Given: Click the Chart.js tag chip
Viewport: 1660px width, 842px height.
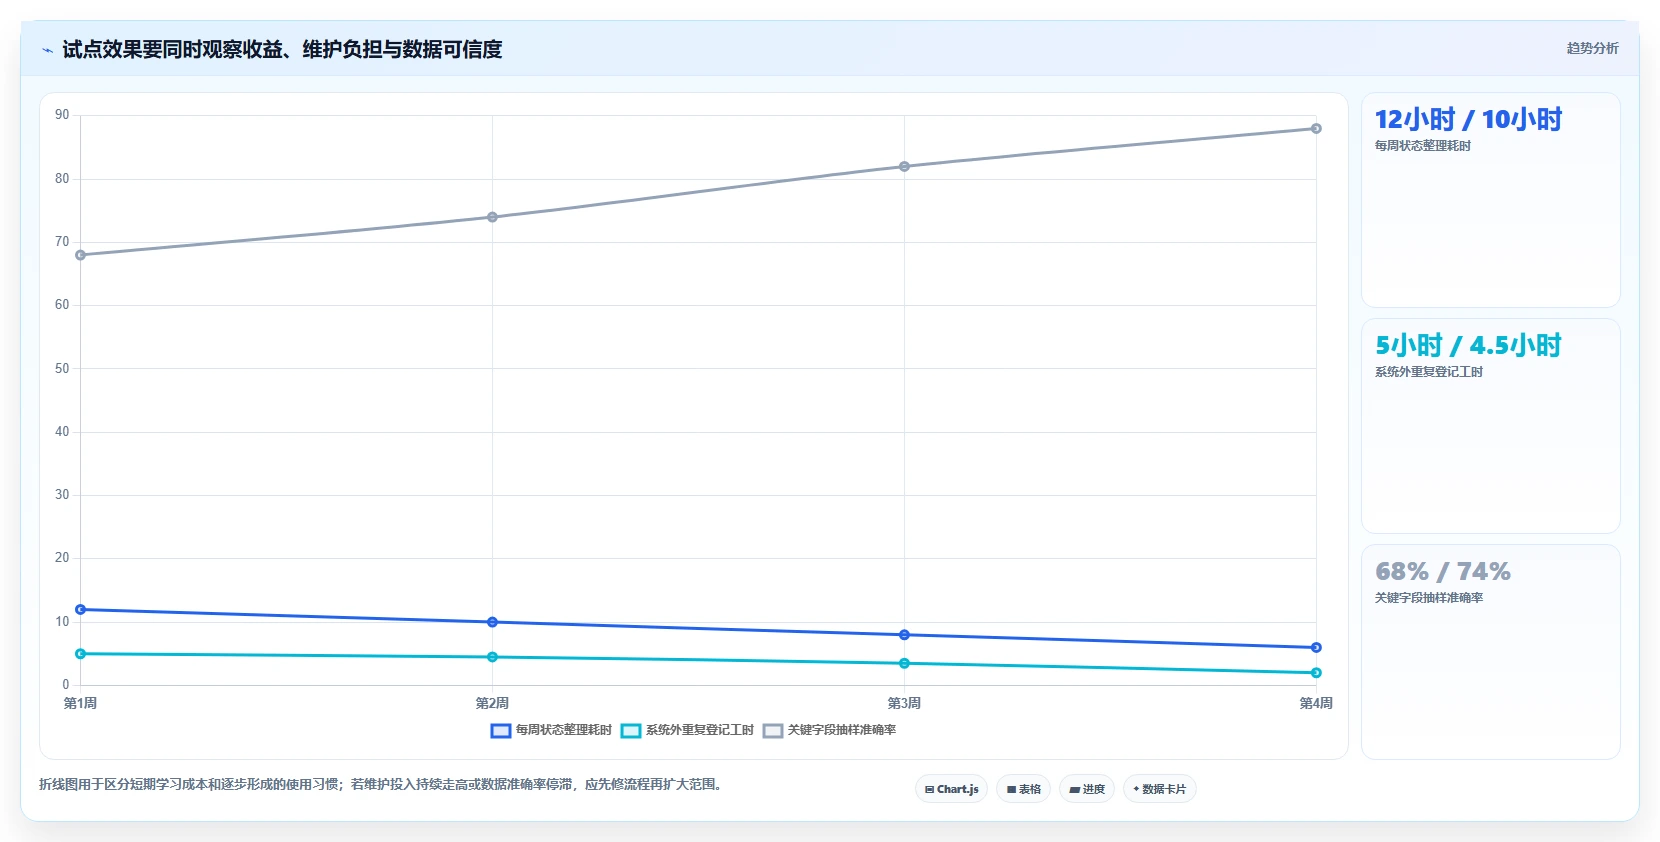Looking at the screenshot, I should 951,789.
